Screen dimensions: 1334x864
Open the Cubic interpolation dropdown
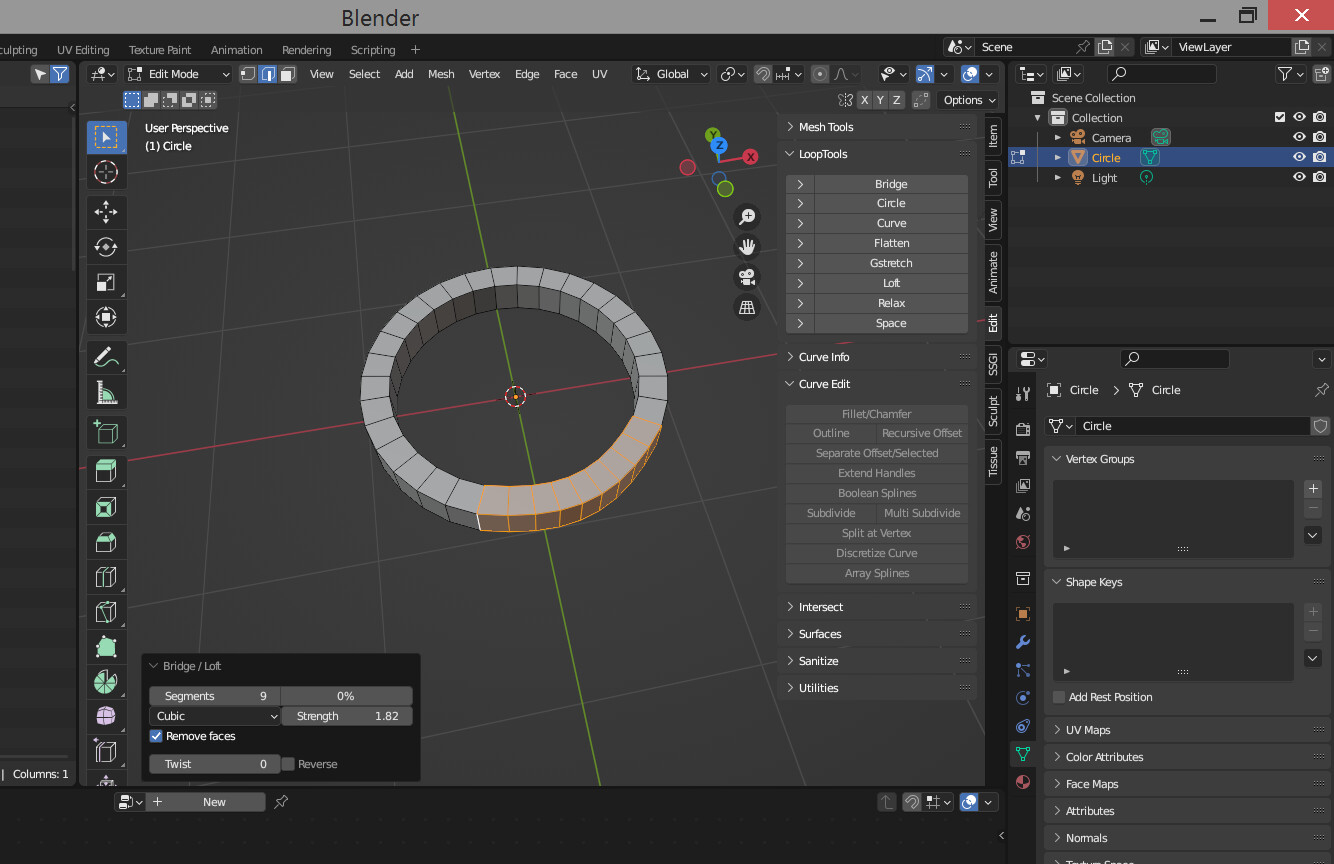(215, 716)
